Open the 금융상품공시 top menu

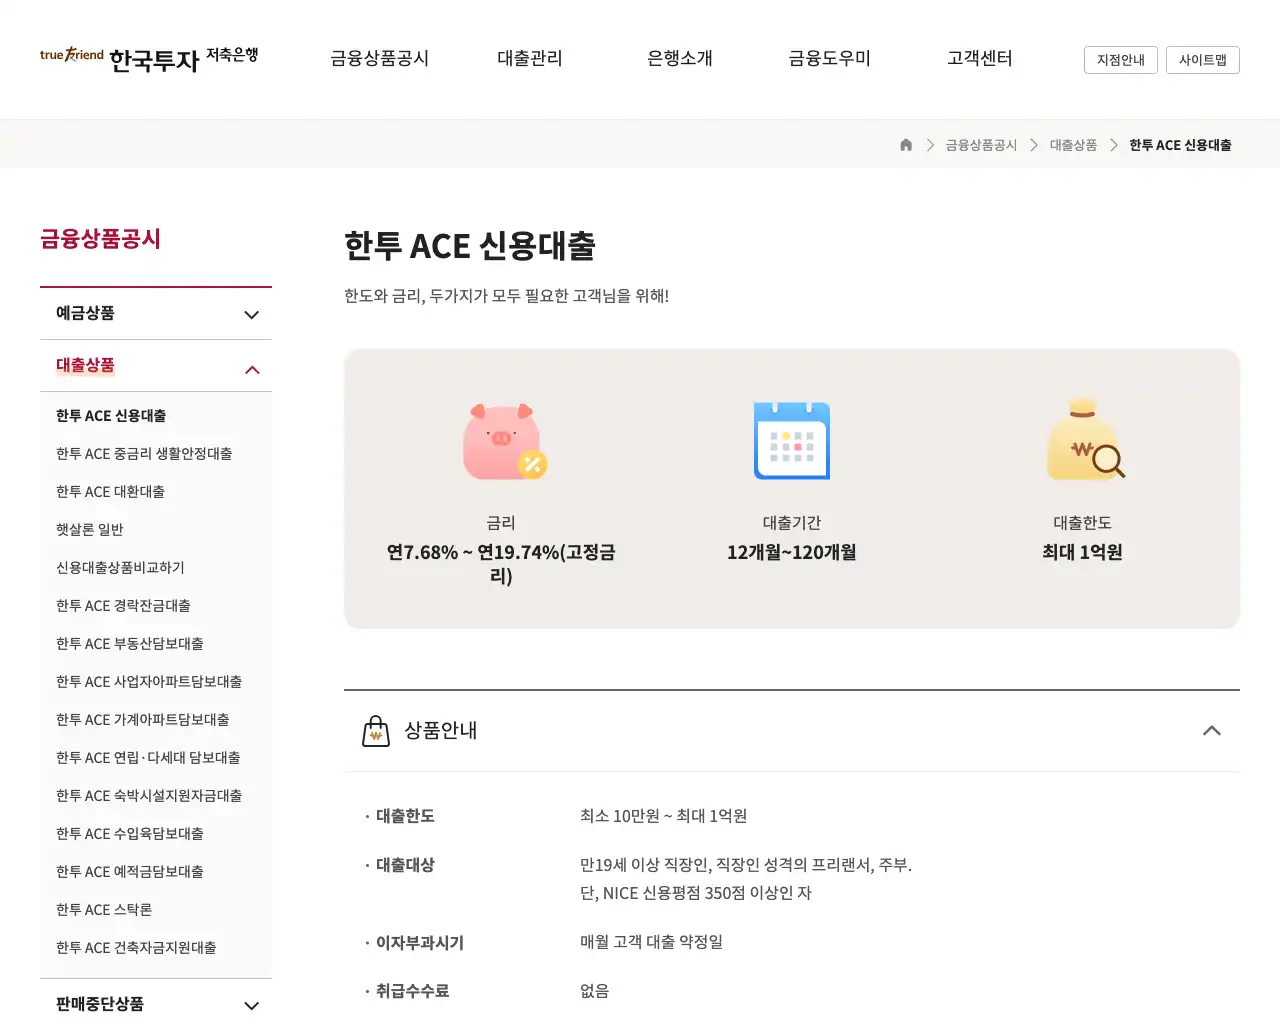(x=380, y=59)
